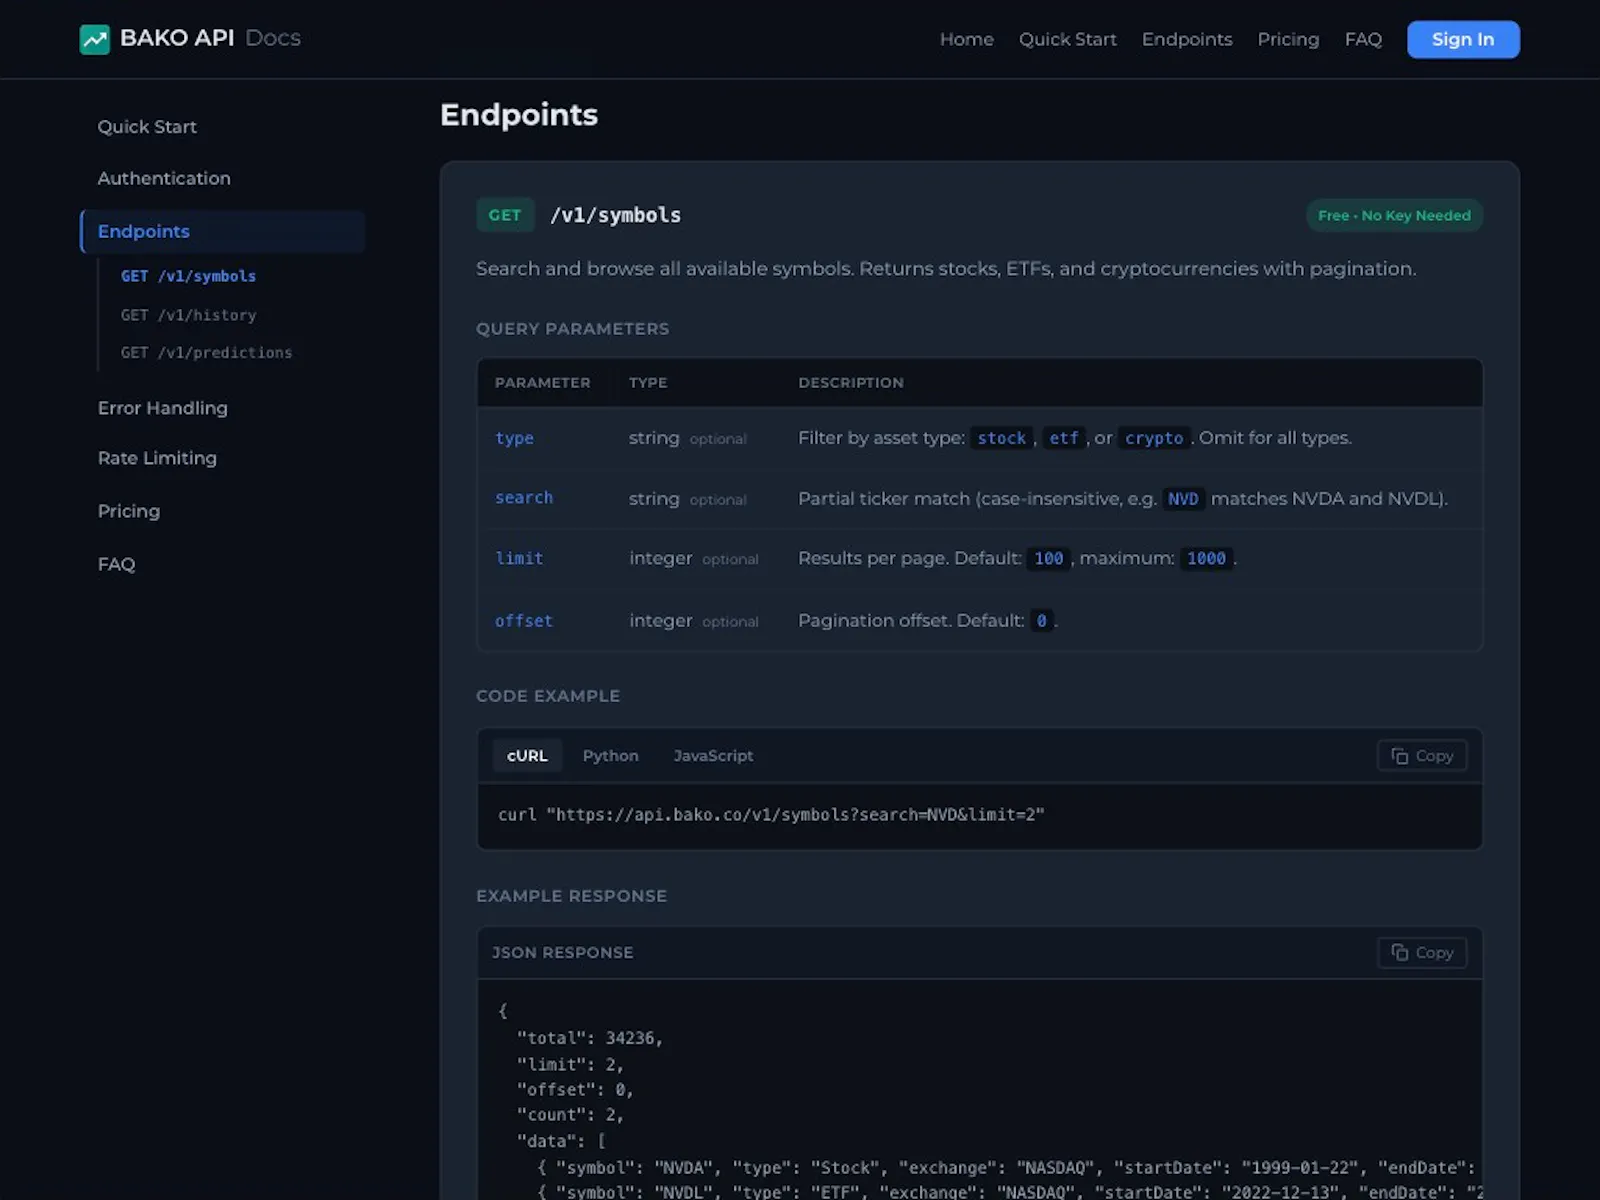Click the offset parameter name
Screen dimensions: 1600x1200
tap(523, 621)
